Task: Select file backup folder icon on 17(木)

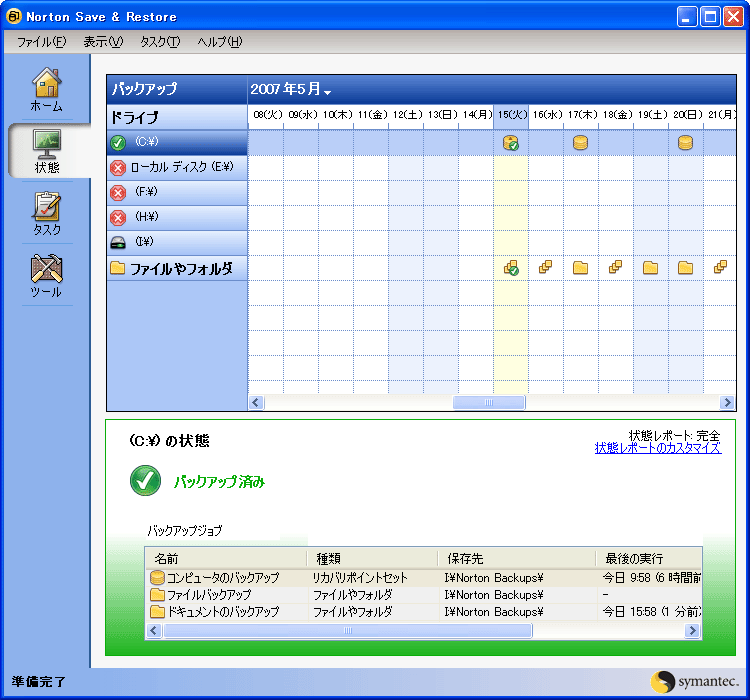Action: click(x=580, y=267)
